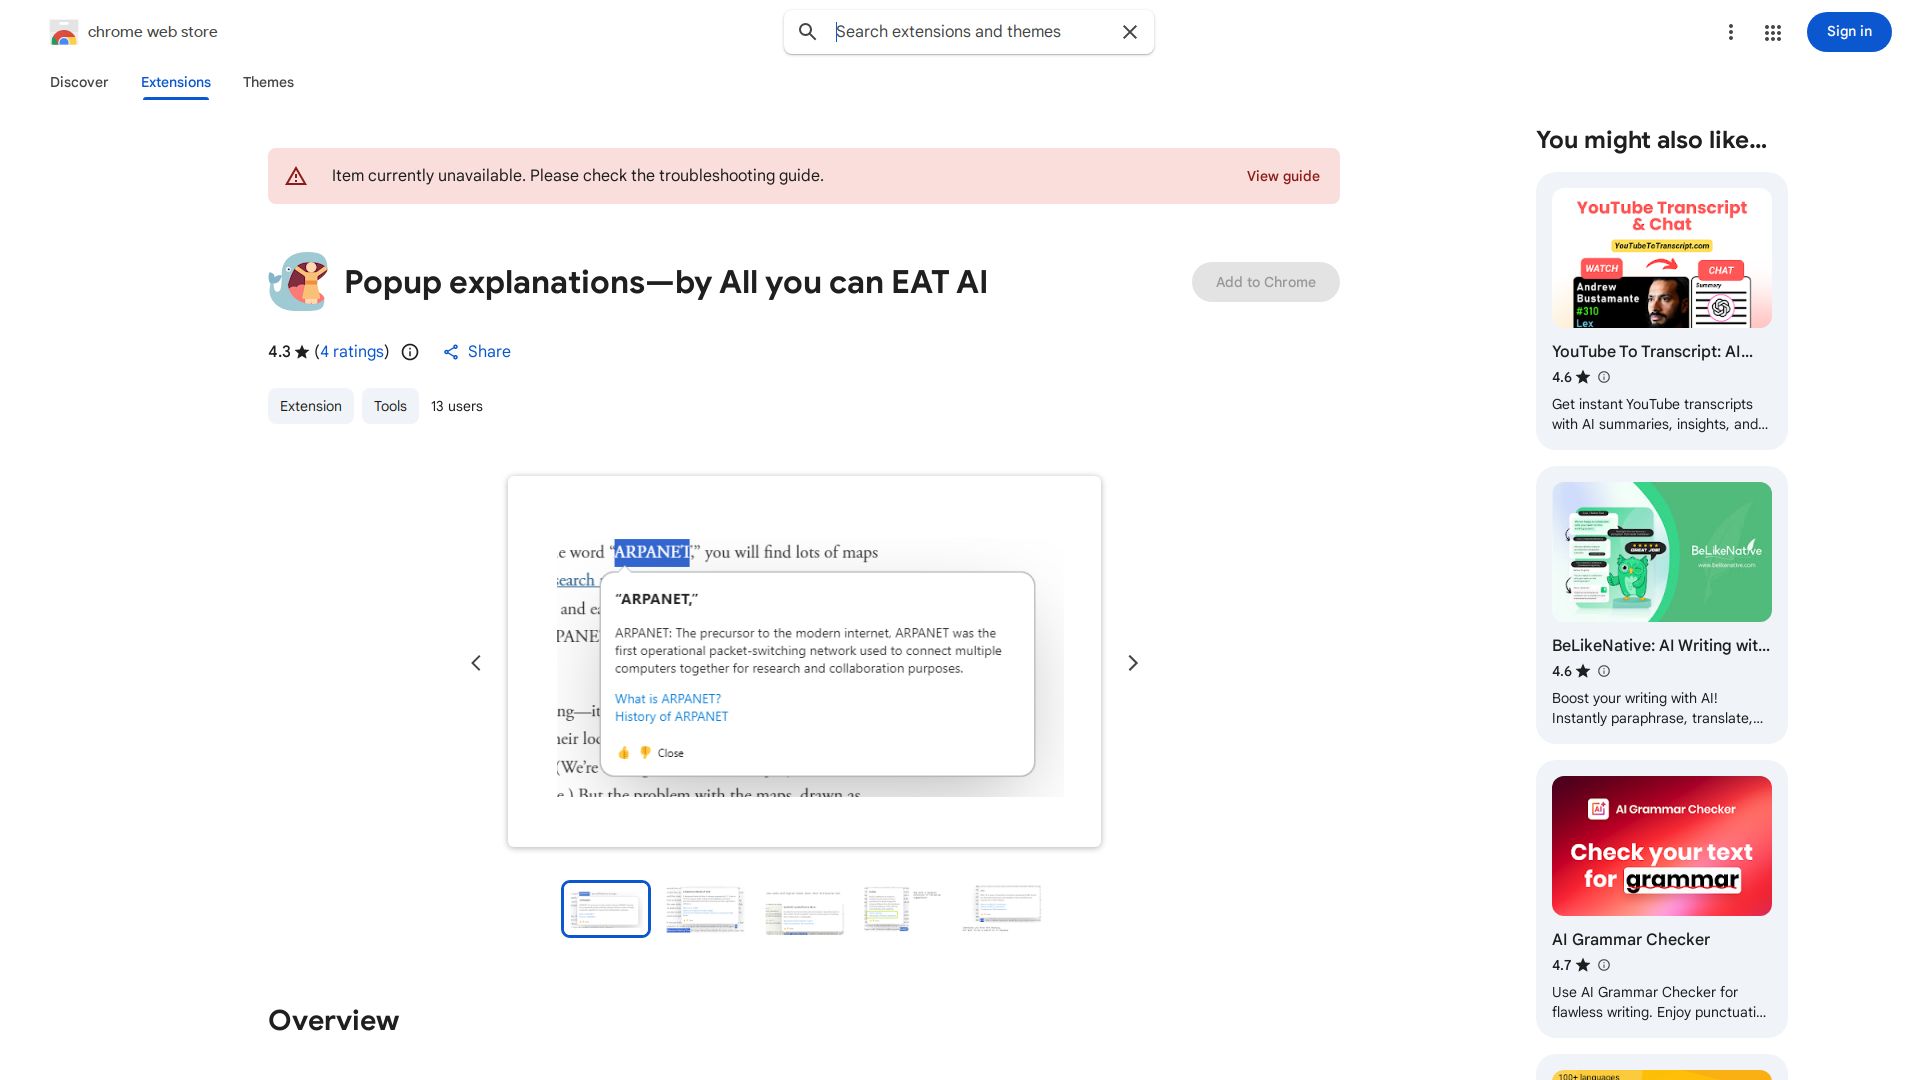Viewport: 1920px width, 1080px height.
Task: Click the info icon beside YouTube To Transcript rating
Action: point(1604,377)
